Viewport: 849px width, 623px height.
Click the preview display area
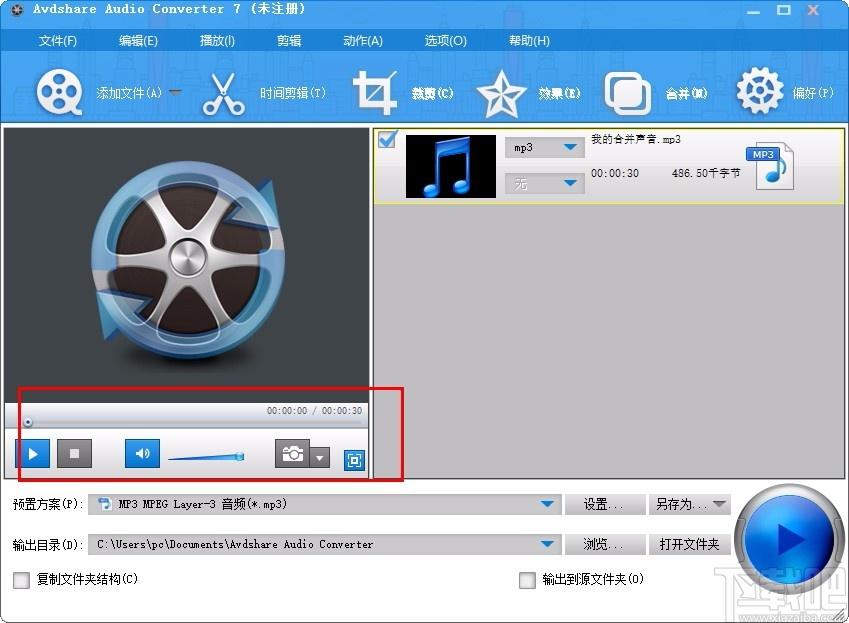click(x=187, y=265)
